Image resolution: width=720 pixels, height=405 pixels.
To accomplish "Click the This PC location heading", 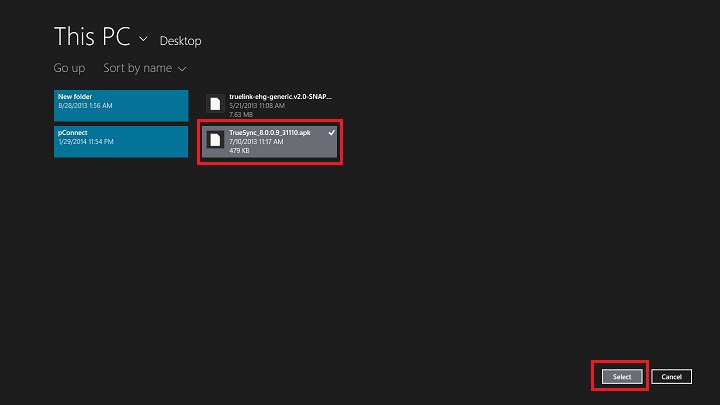I will point(91,37).
